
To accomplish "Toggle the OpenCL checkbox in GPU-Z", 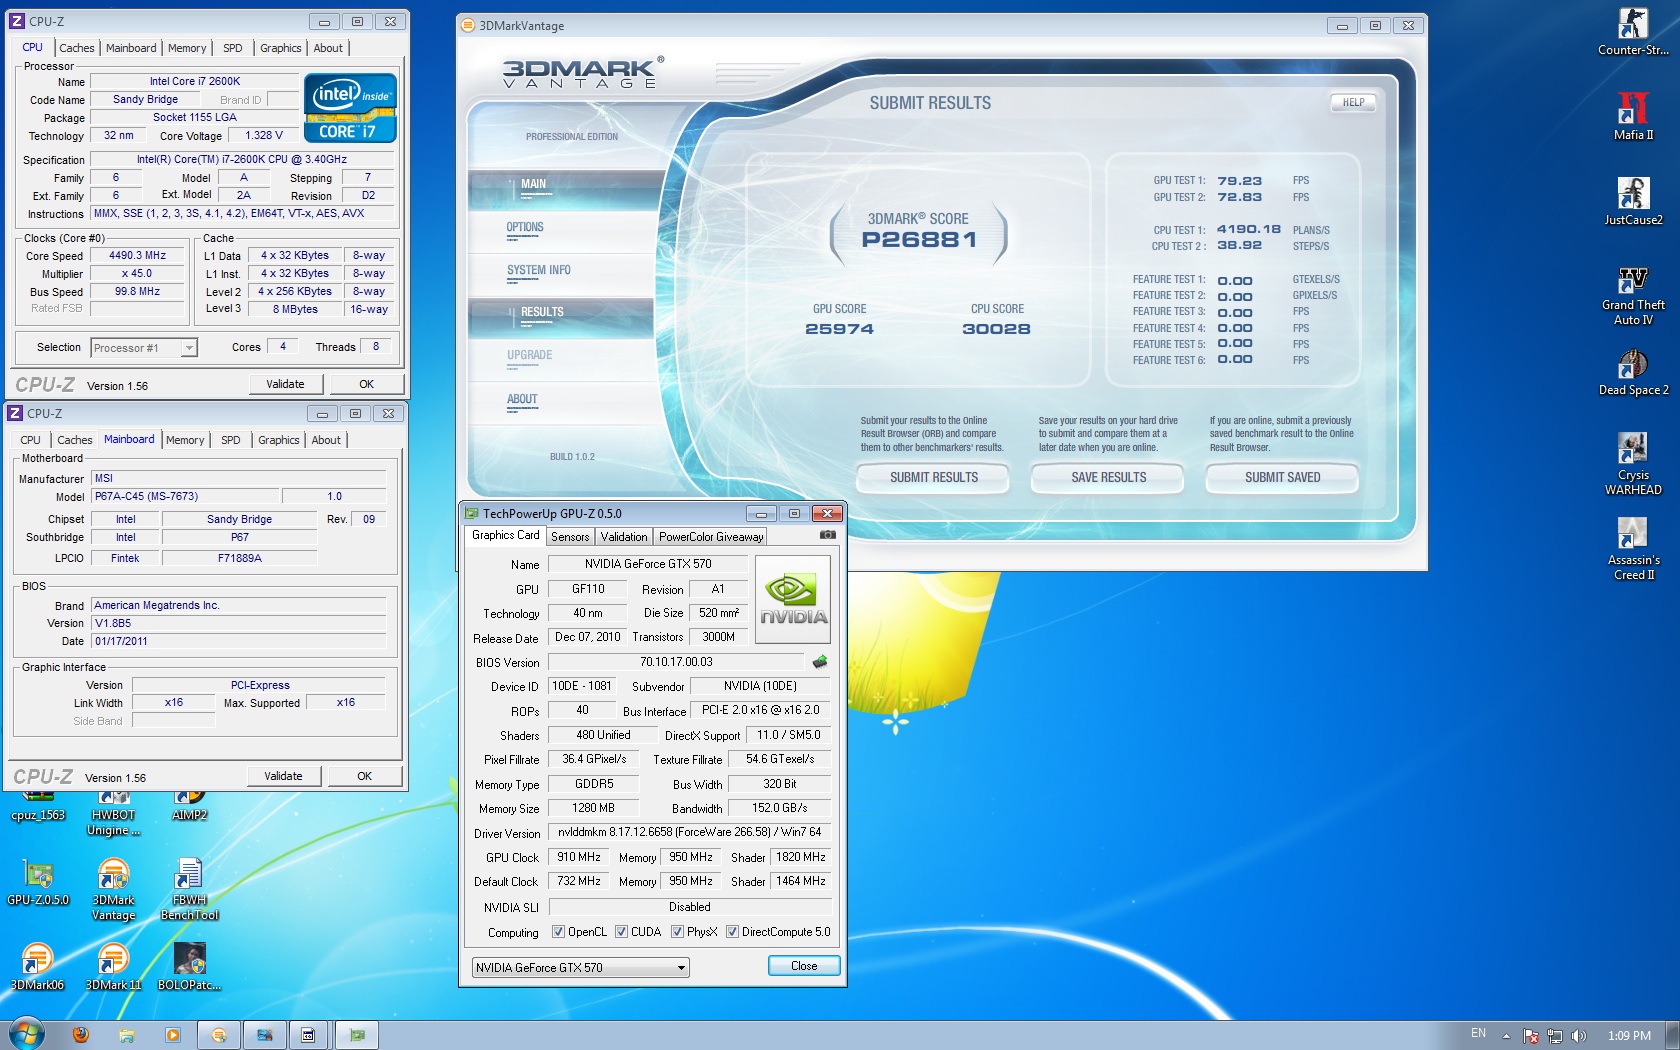I will (559, 931).
